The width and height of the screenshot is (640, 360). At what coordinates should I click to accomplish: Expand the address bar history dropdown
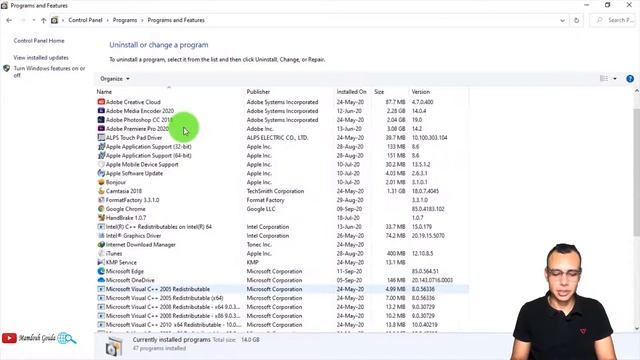[562, 20]
